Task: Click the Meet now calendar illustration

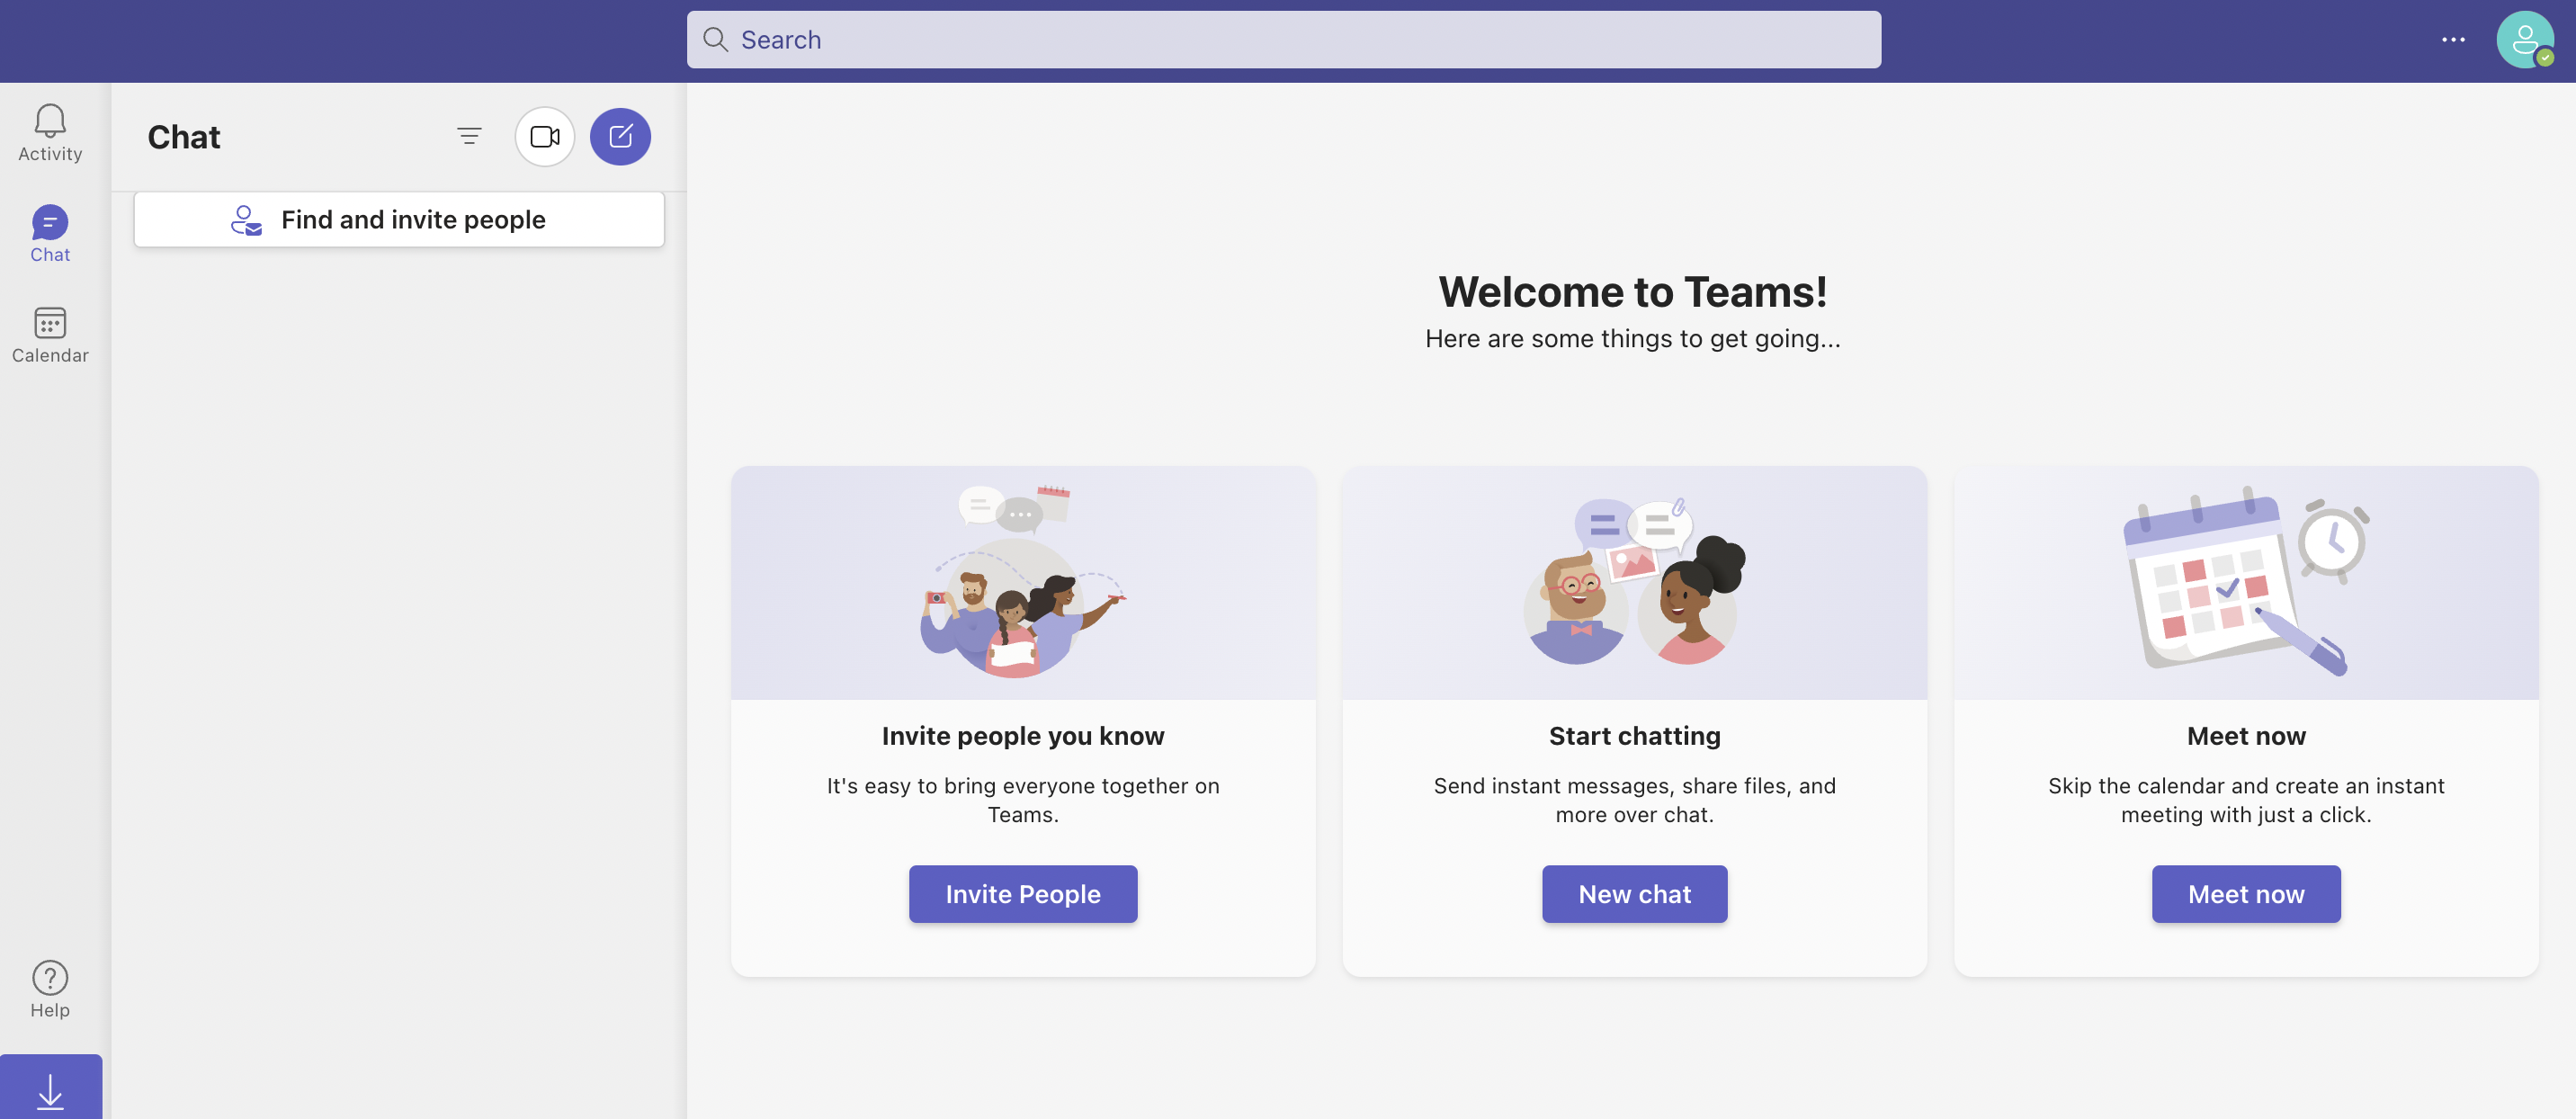Action: coord(2246,582)
